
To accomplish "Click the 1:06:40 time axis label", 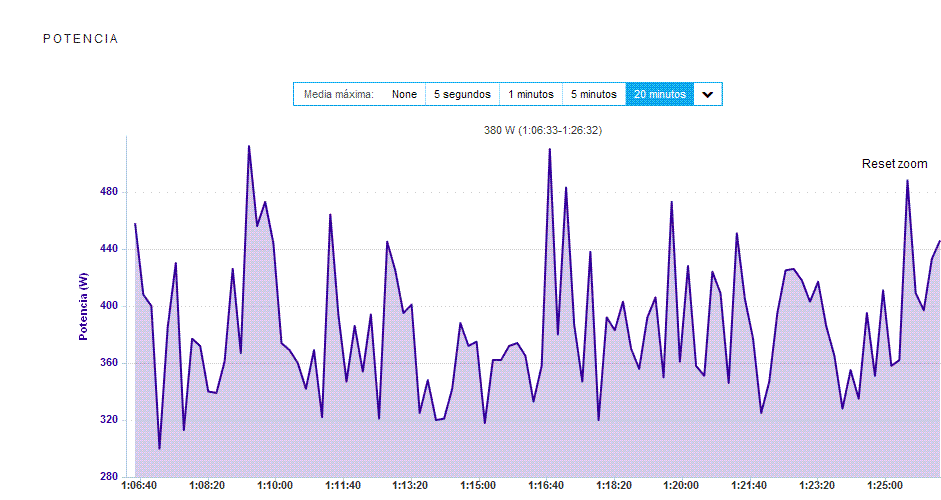I will coord(138,486).
